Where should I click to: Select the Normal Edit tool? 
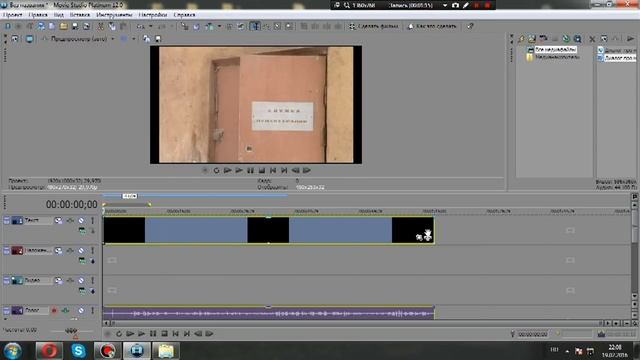point(255,26)
